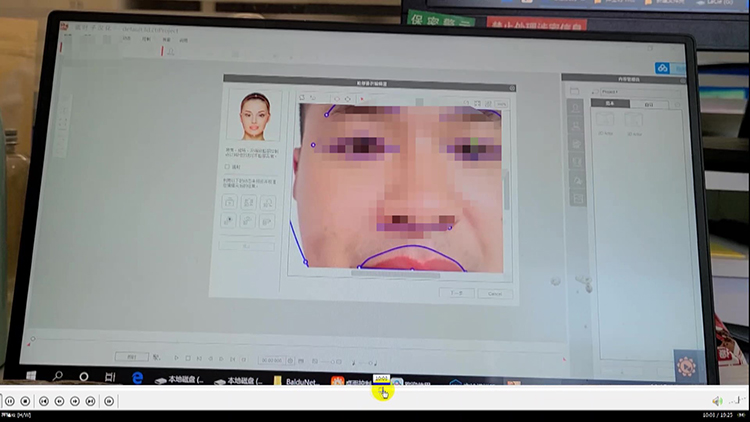Launch Edge browser from the taskbar
This screenshot has height=422, width=750.
pyautogui.click(x=137, y=378)
